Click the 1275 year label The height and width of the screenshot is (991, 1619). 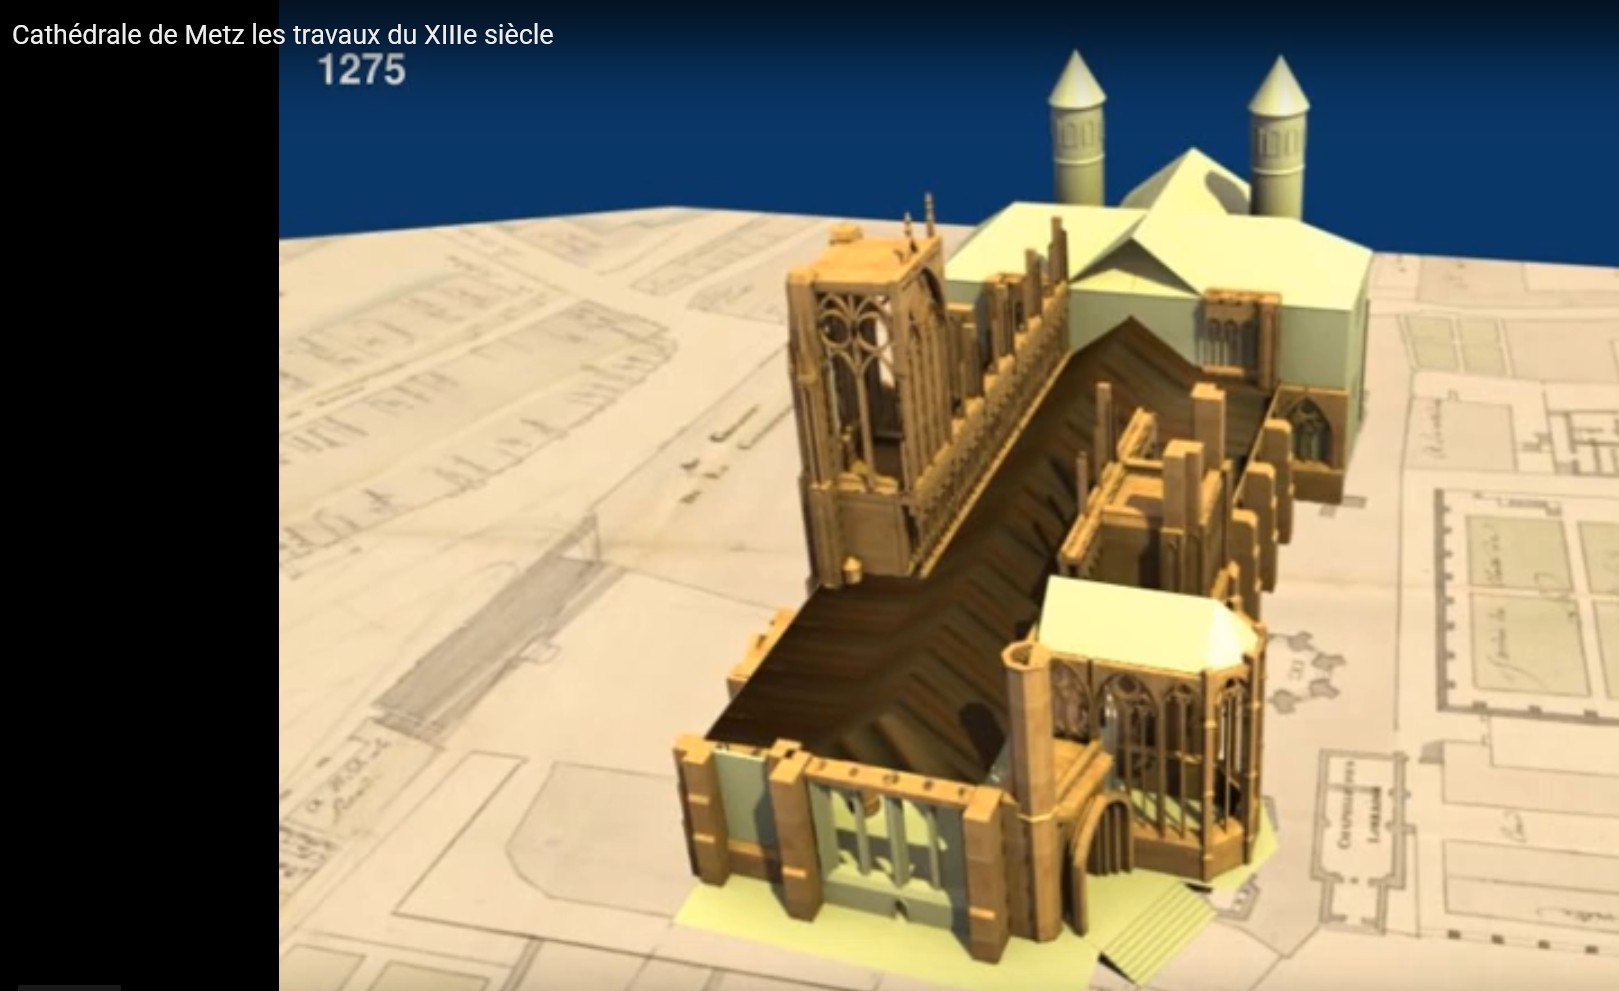361,70
